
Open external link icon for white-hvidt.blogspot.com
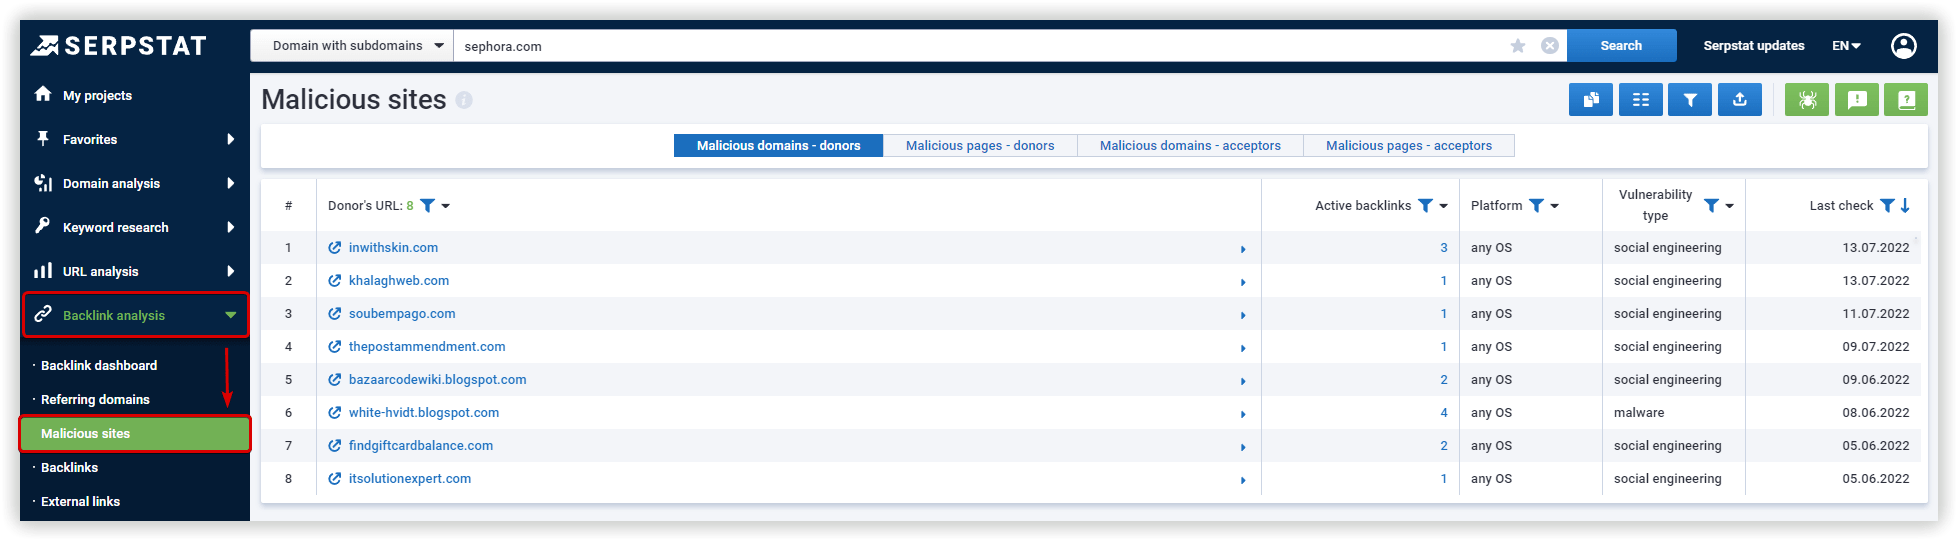pyautogui.click(x=335, y=413)
